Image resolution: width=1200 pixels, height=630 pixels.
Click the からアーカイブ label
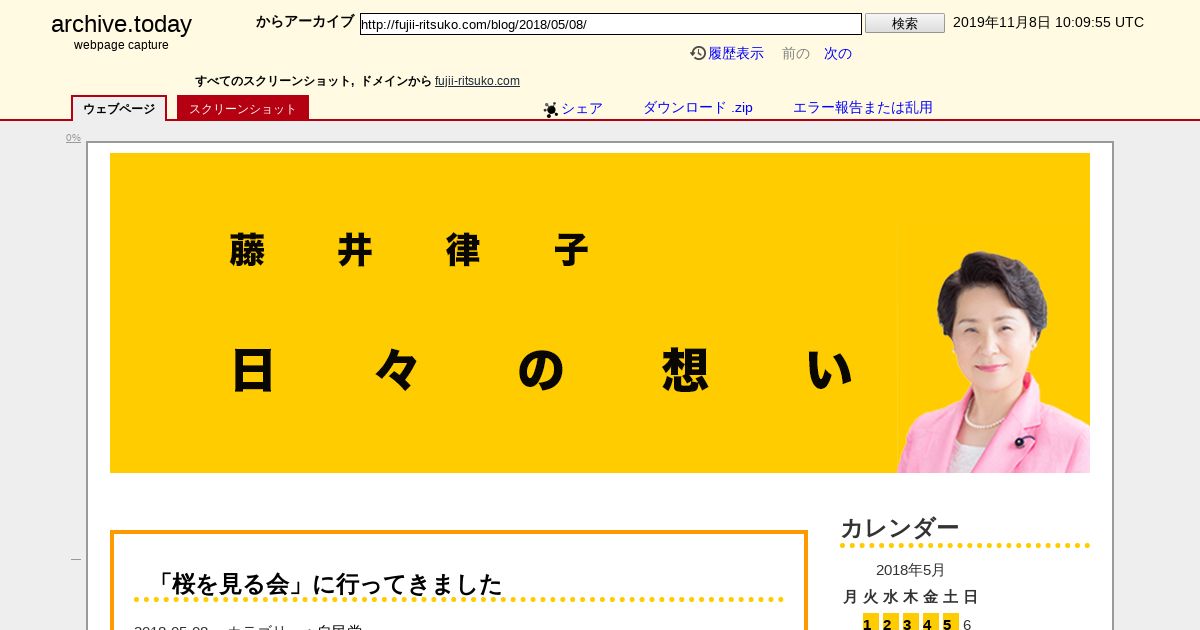click(x=305, y=21)
